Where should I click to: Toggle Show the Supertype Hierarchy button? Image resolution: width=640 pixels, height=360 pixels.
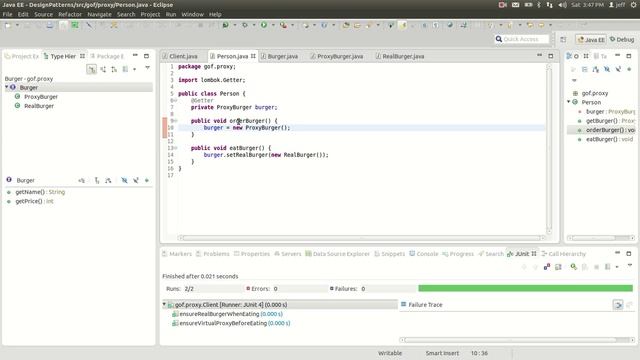point(103,69)
